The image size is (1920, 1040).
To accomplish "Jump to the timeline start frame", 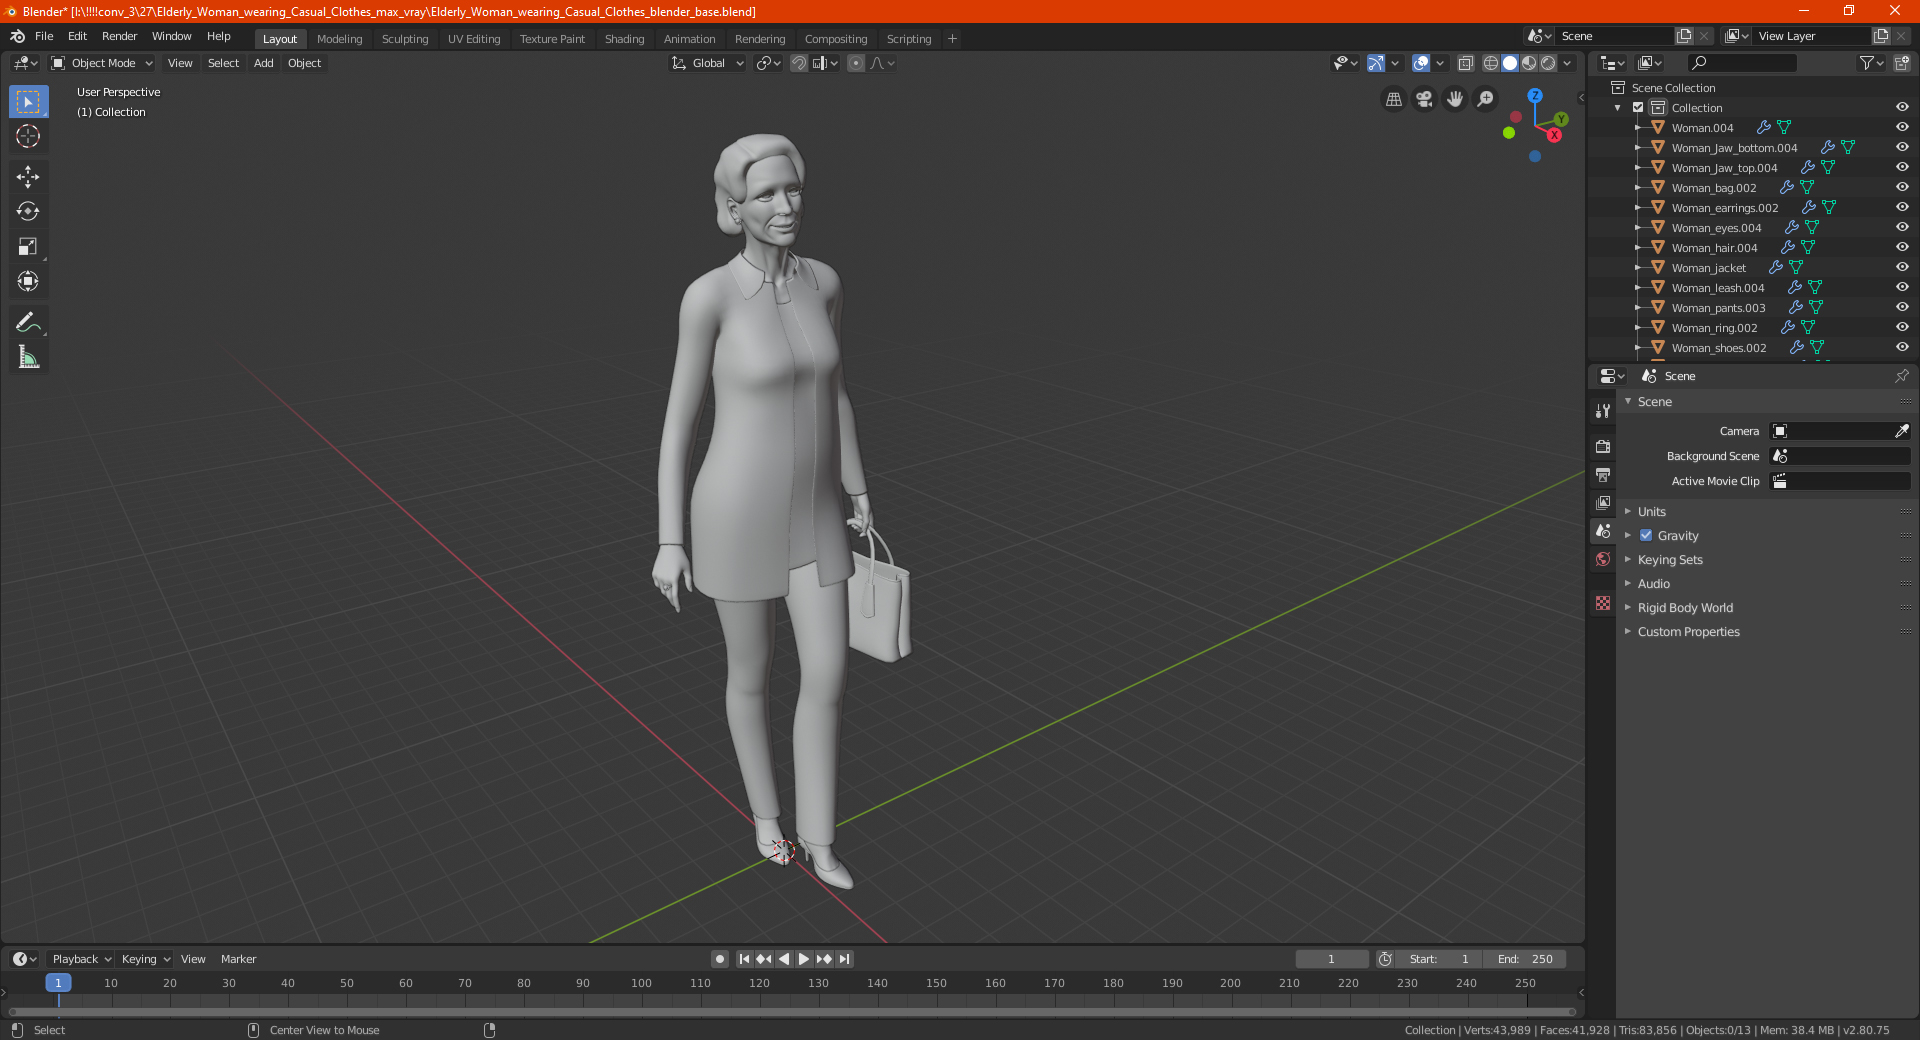I will (x=744, y=959).
